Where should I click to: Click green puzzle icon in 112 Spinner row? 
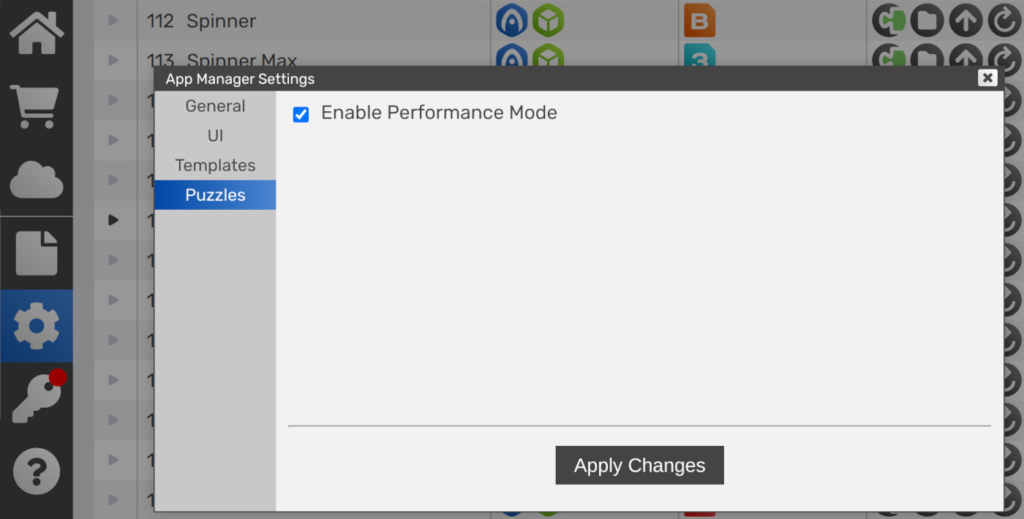(889, 21)
